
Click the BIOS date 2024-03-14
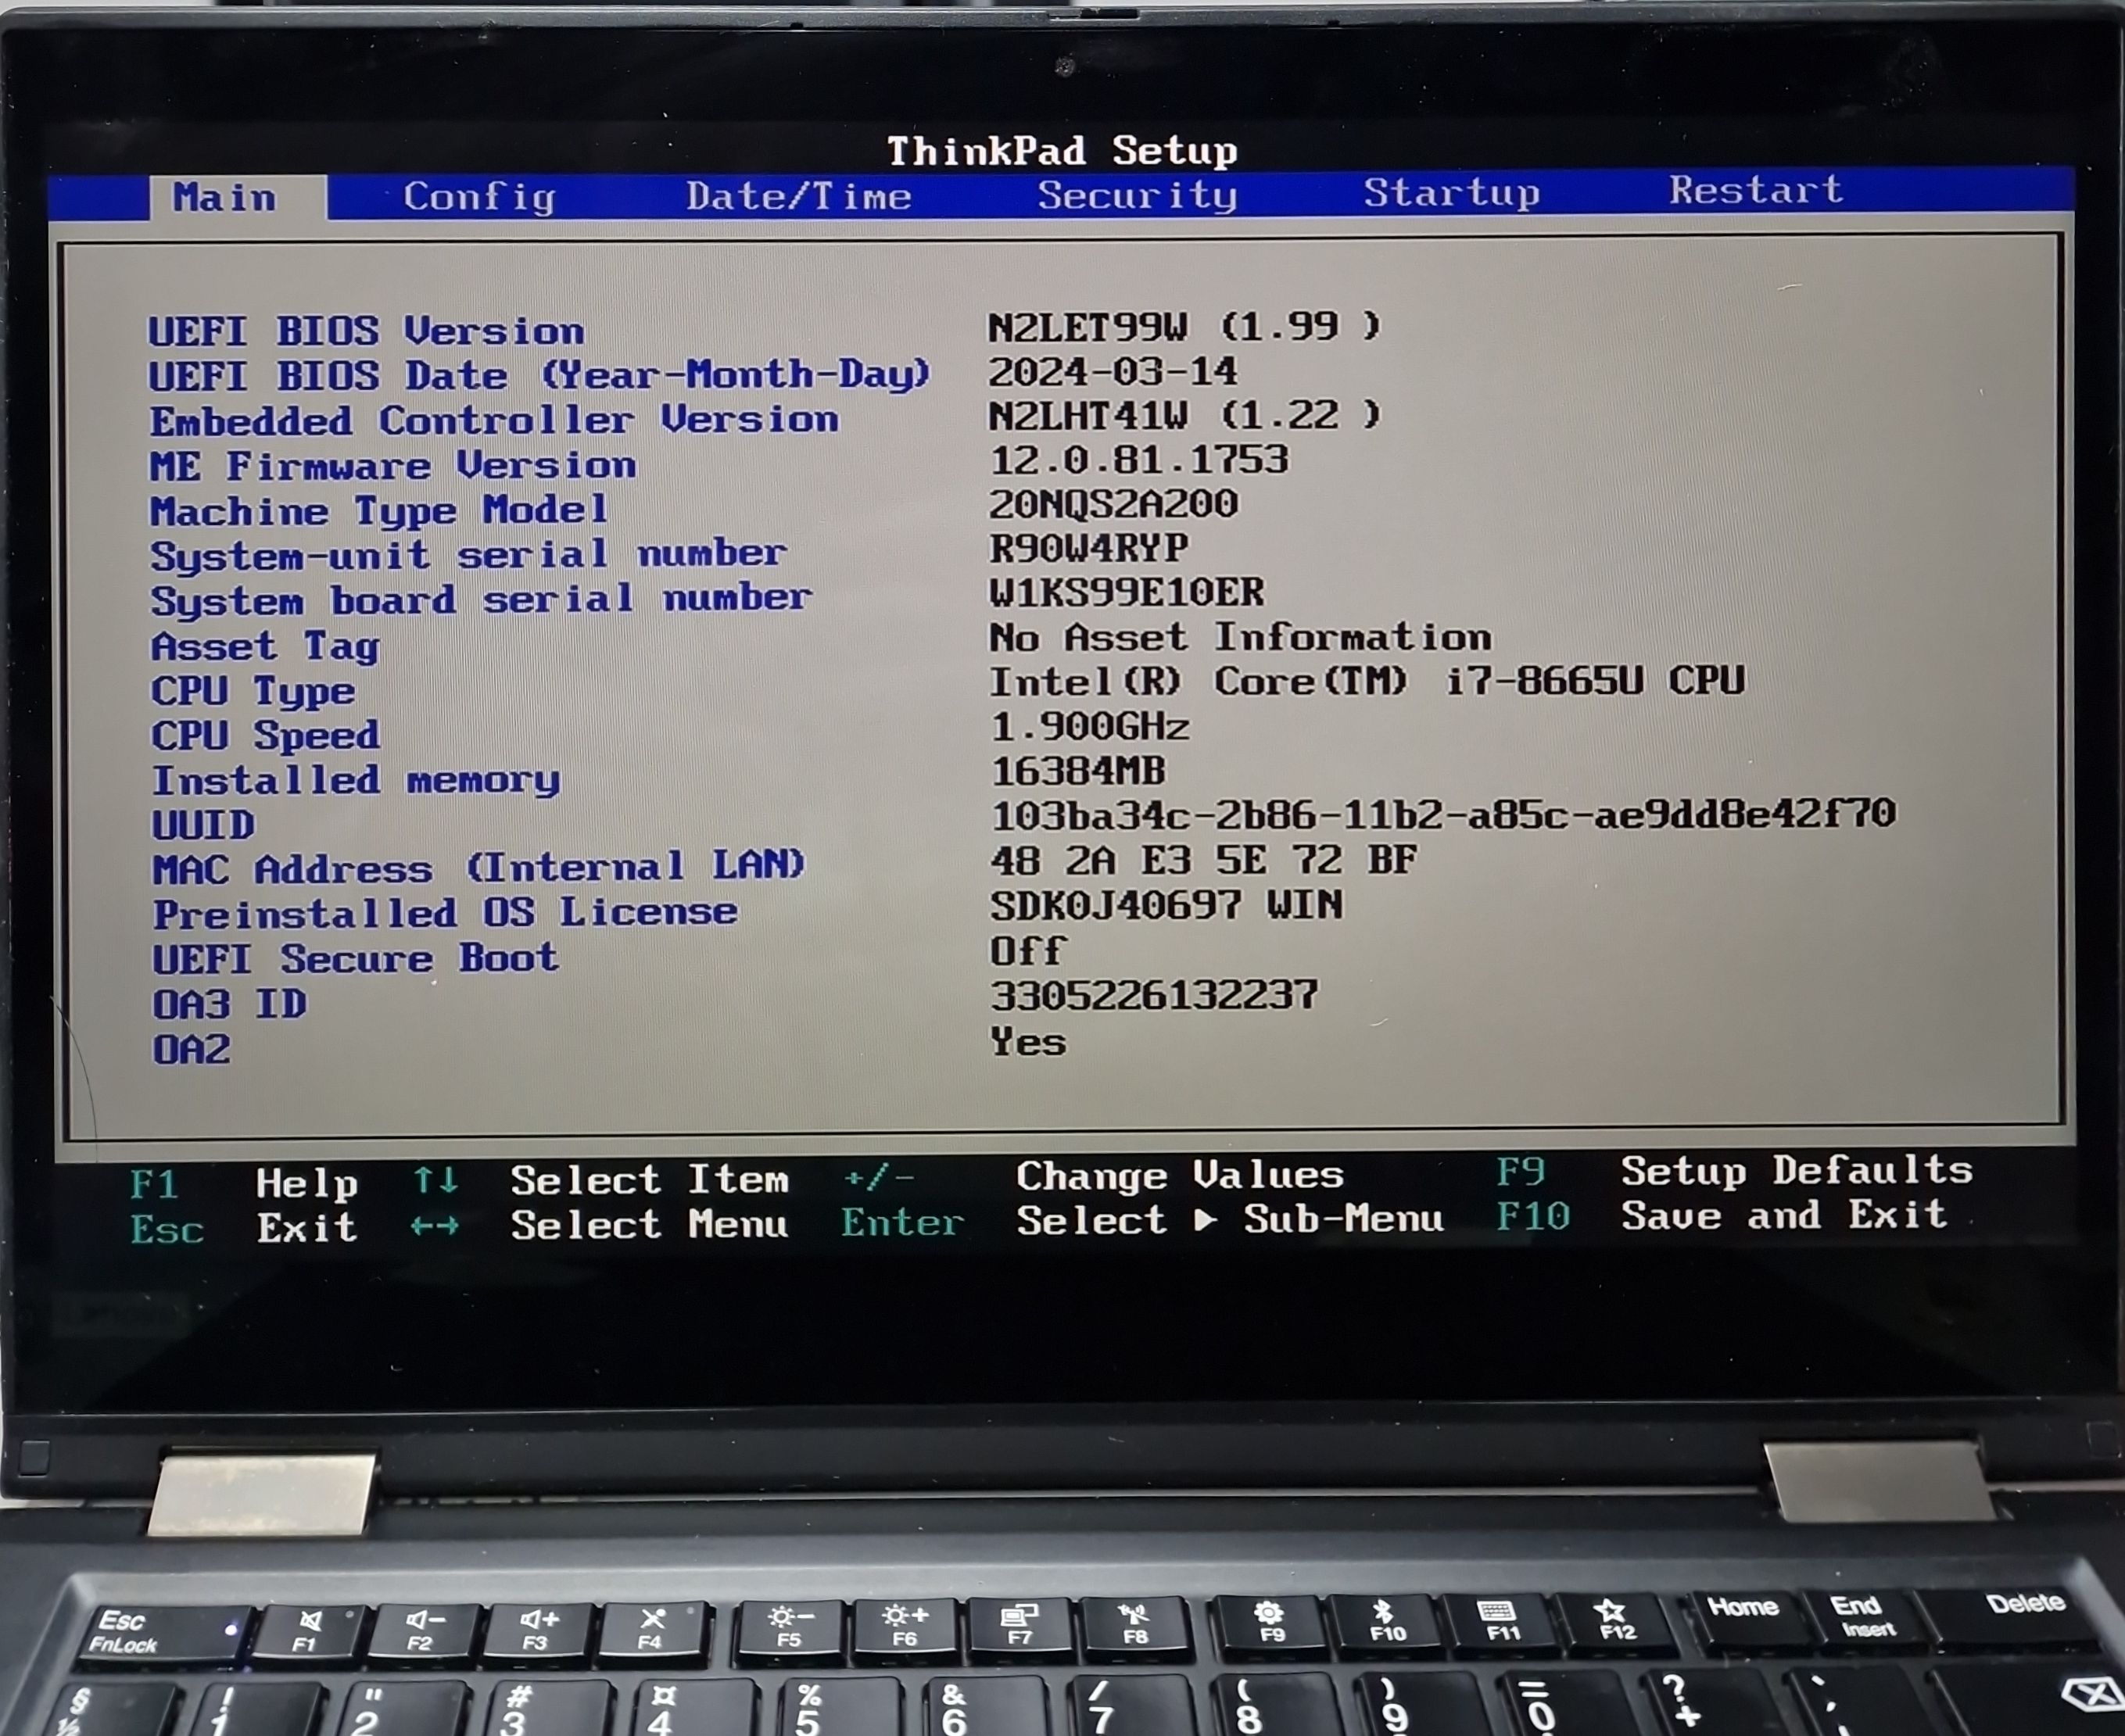pos(1113,372)
